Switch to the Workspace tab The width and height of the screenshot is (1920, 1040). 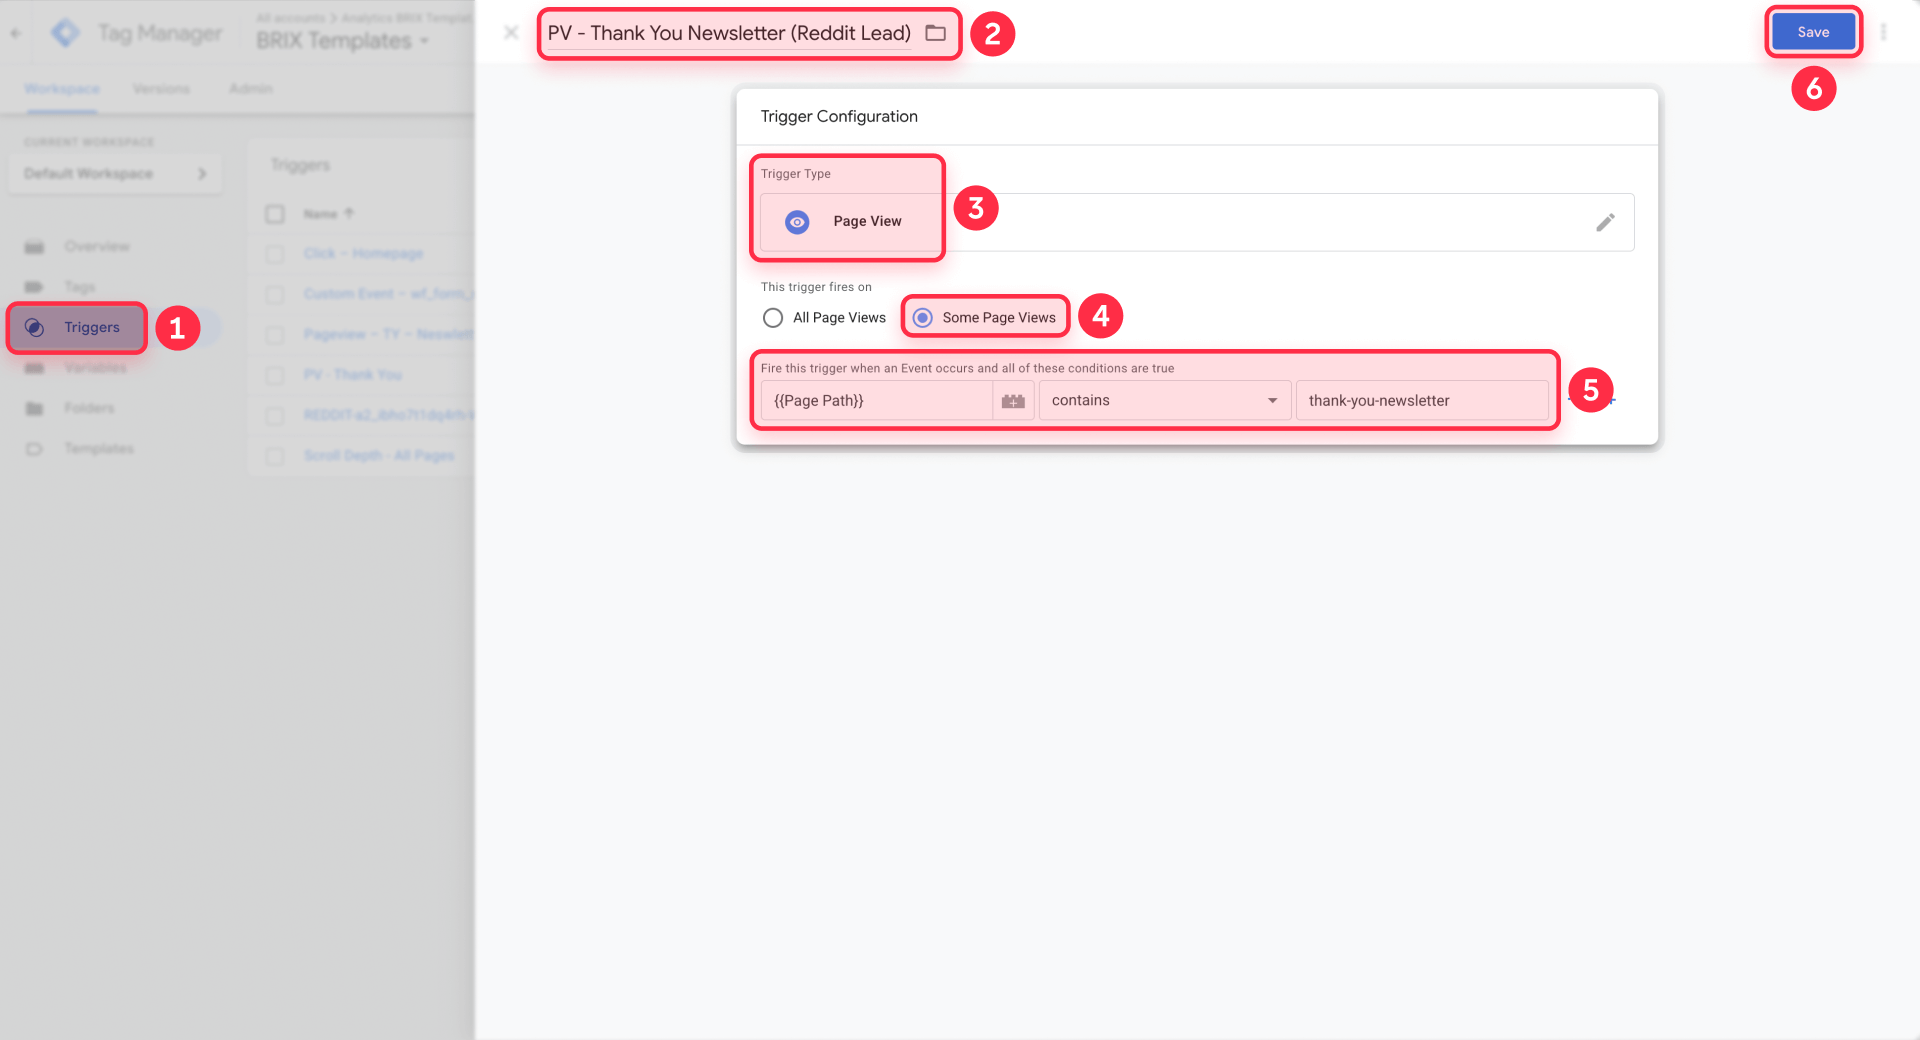62,89
